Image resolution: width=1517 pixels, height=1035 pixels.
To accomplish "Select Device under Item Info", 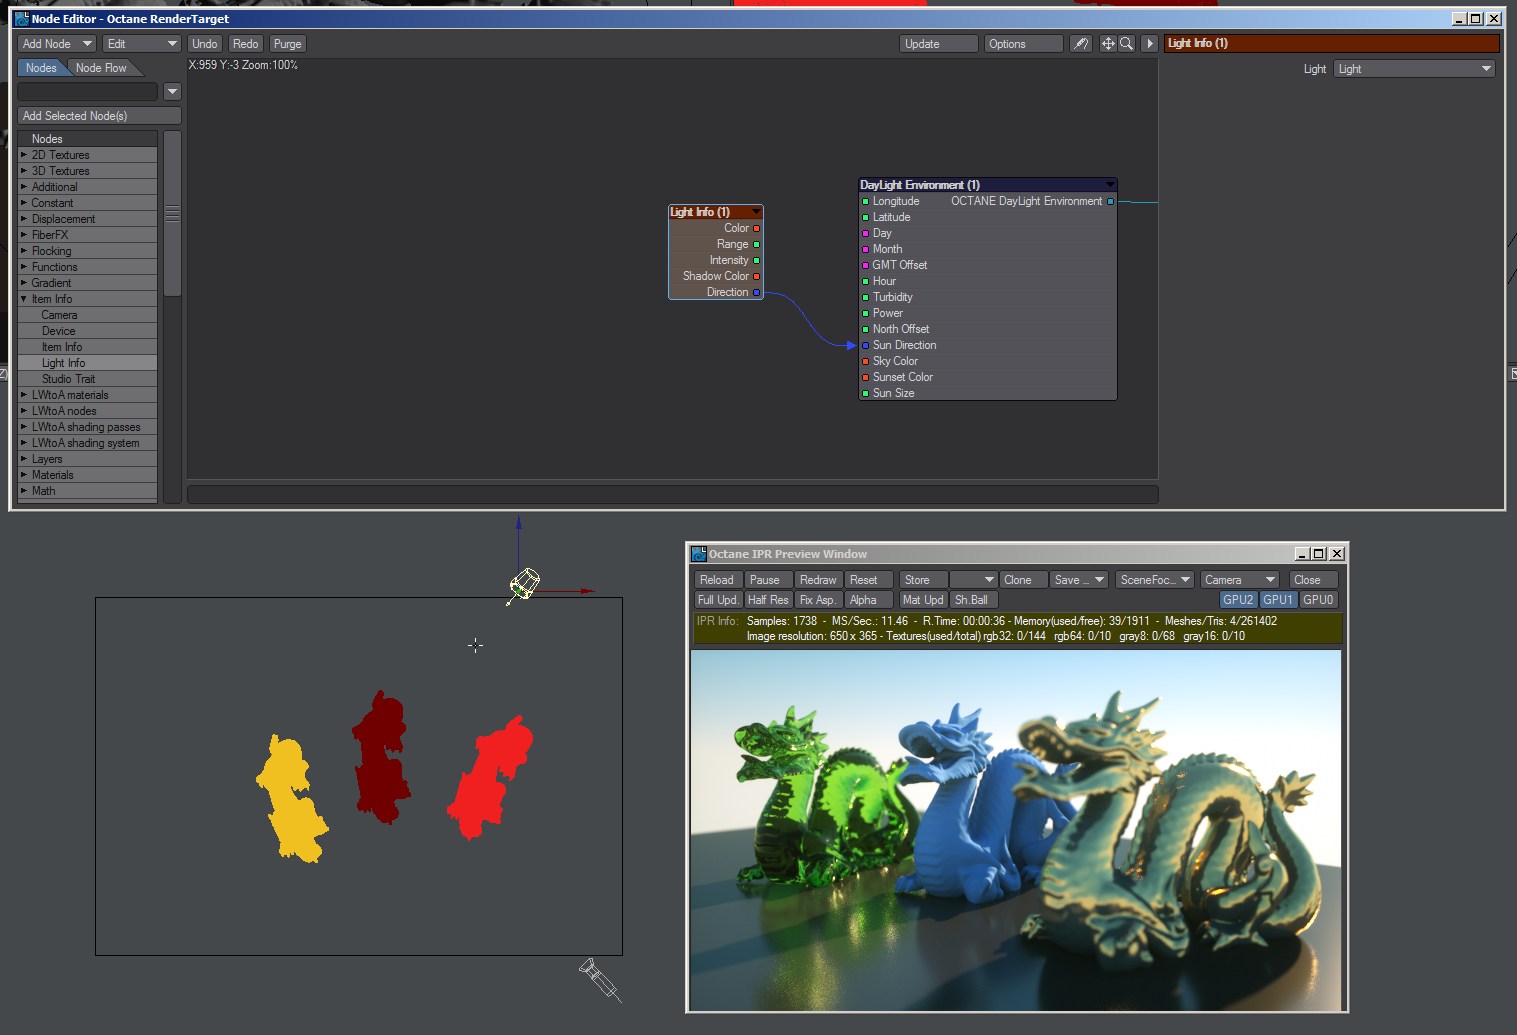I will [x=88, y=331].
